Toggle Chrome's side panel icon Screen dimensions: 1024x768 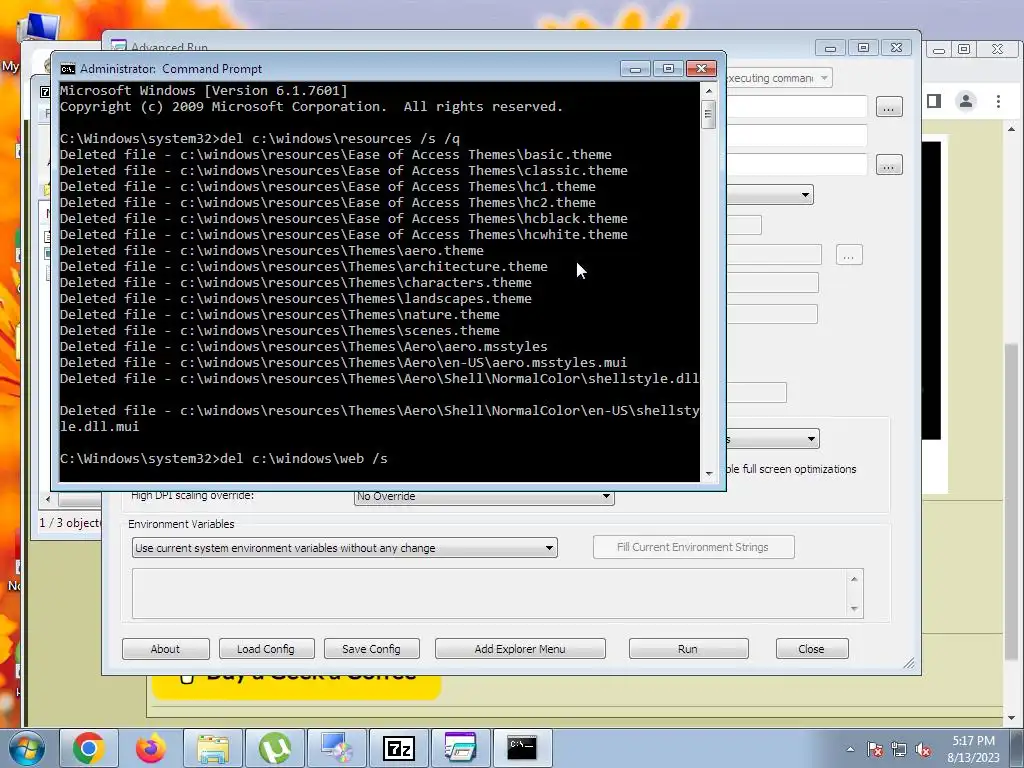tap(934, 101)
